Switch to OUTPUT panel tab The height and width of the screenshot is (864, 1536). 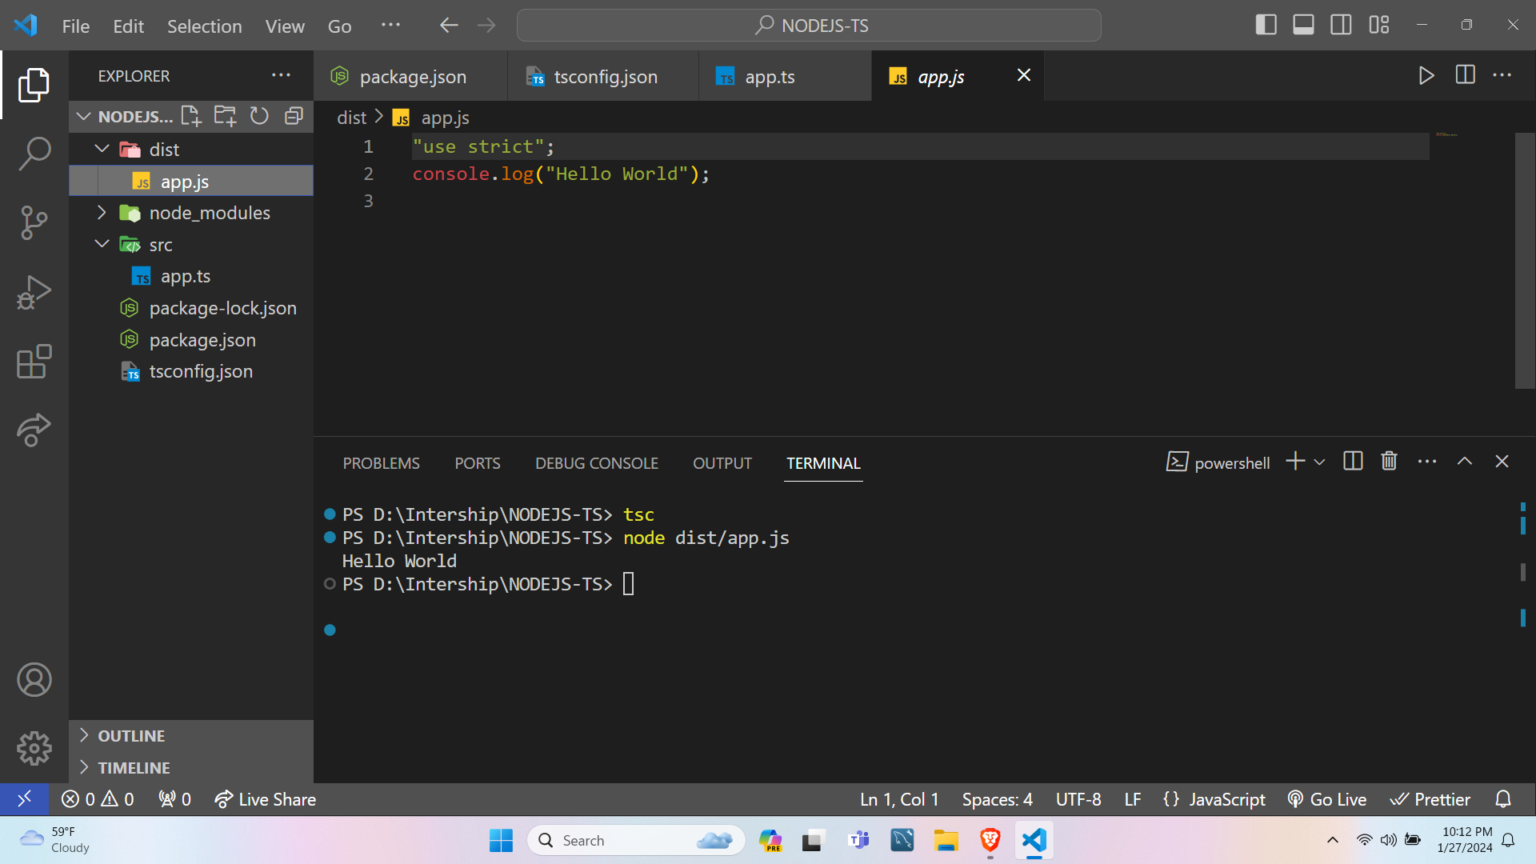tap(722, 463)
